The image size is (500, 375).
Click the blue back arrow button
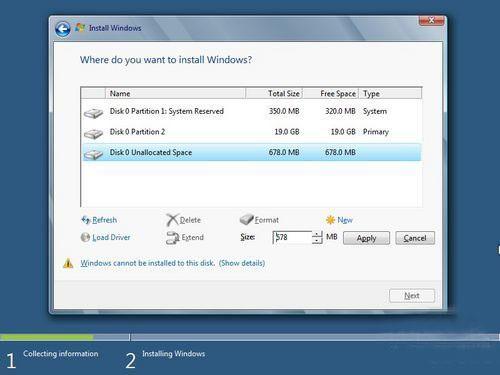[63, 29]
